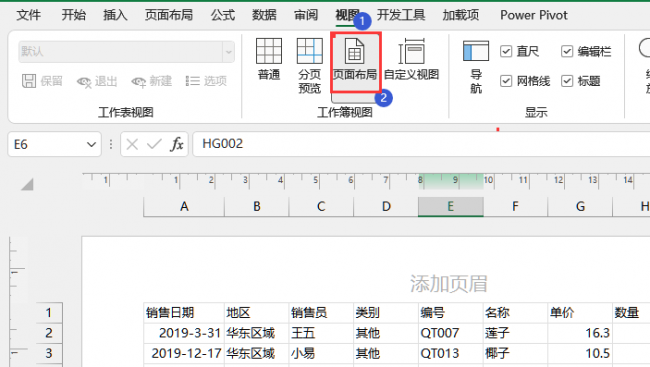Open the Page Layout (页面布局) ribbon tab
This screenshot has width=650, height=367.
point(169,15)
